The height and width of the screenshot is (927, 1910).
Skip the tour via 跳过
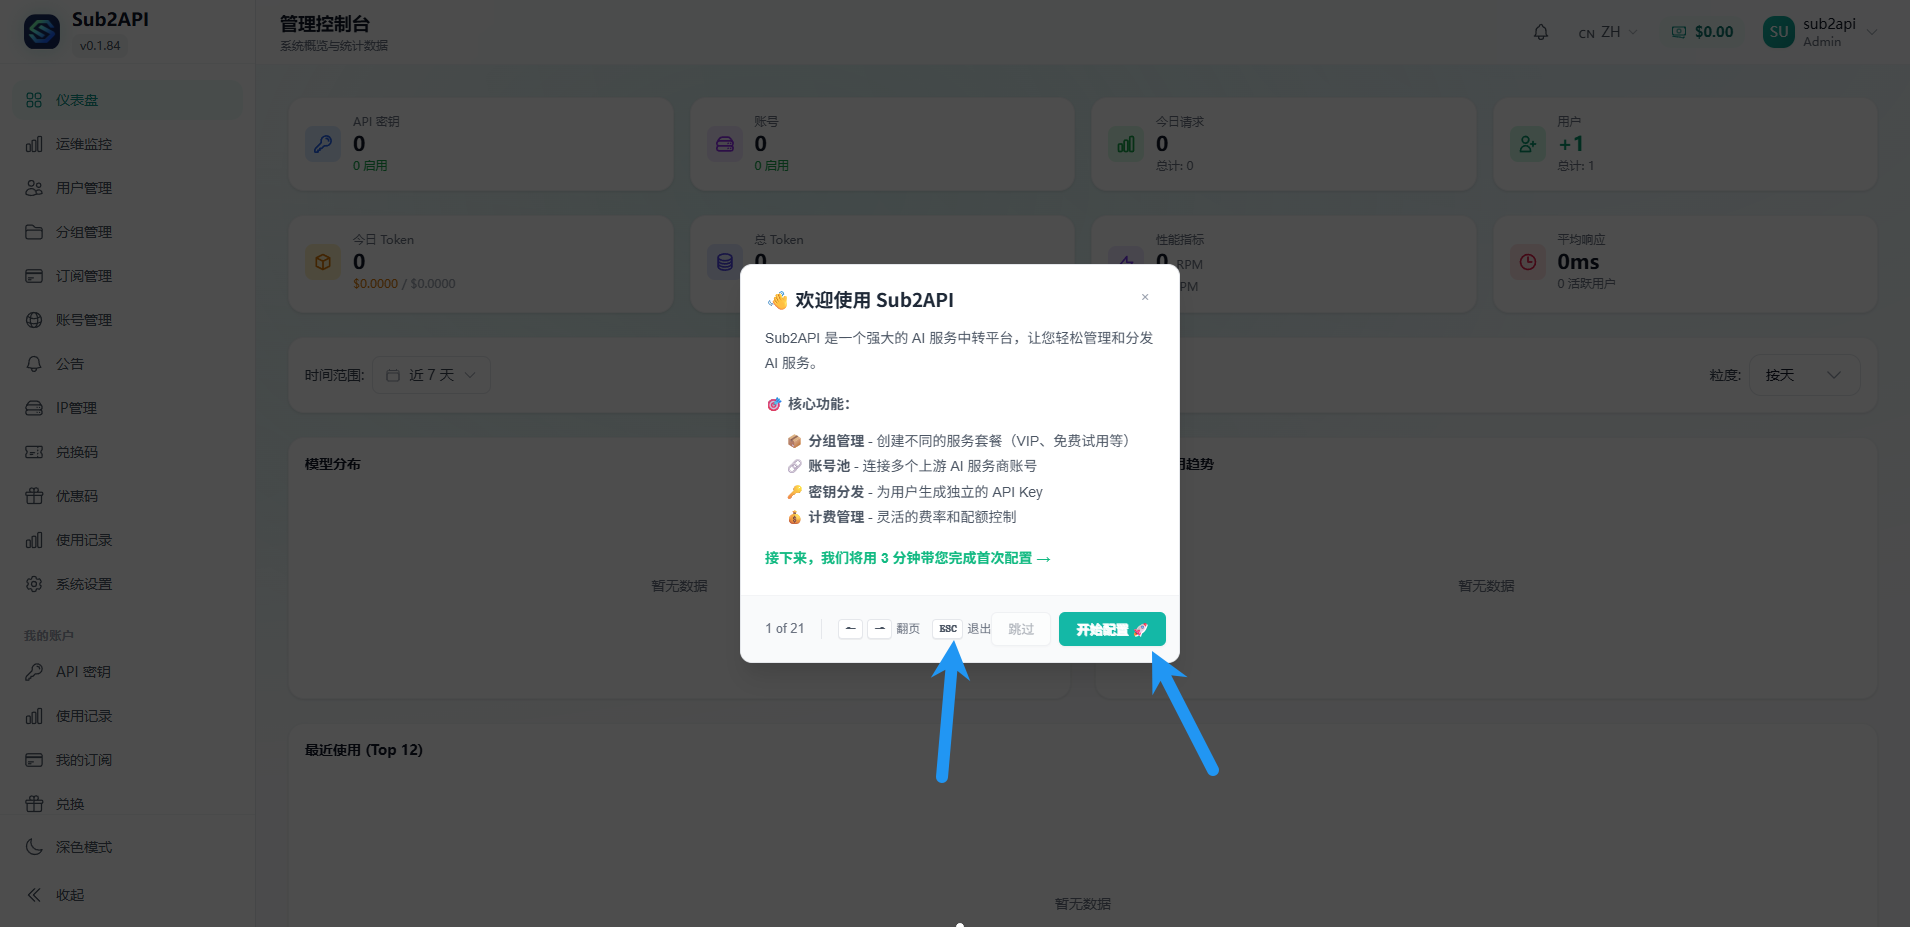pyautogui.click(x=1019, y=628)
